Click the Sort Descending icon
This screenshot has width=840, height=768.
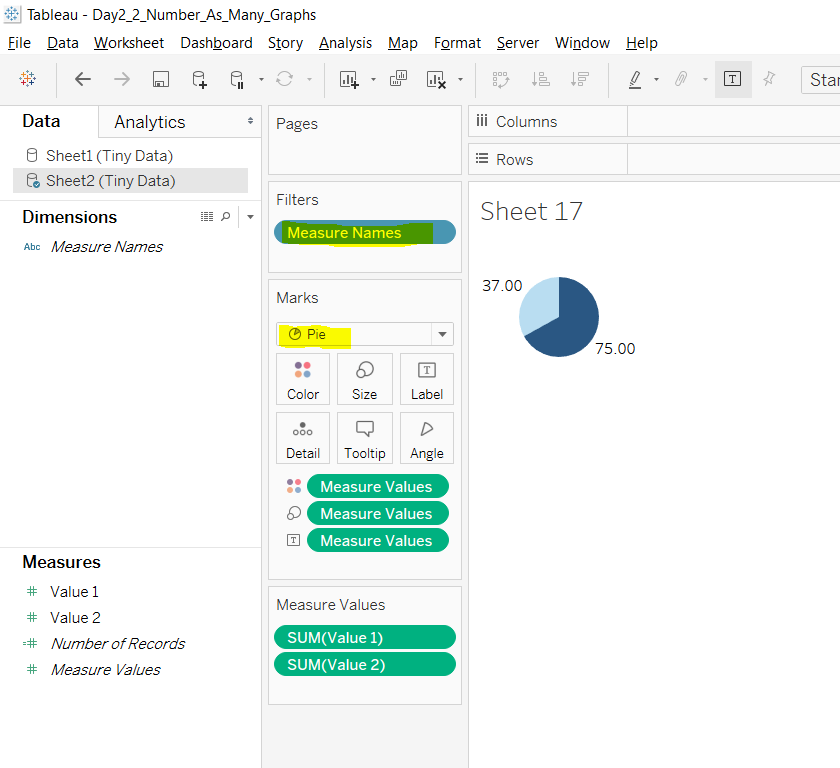coord(580,79)
